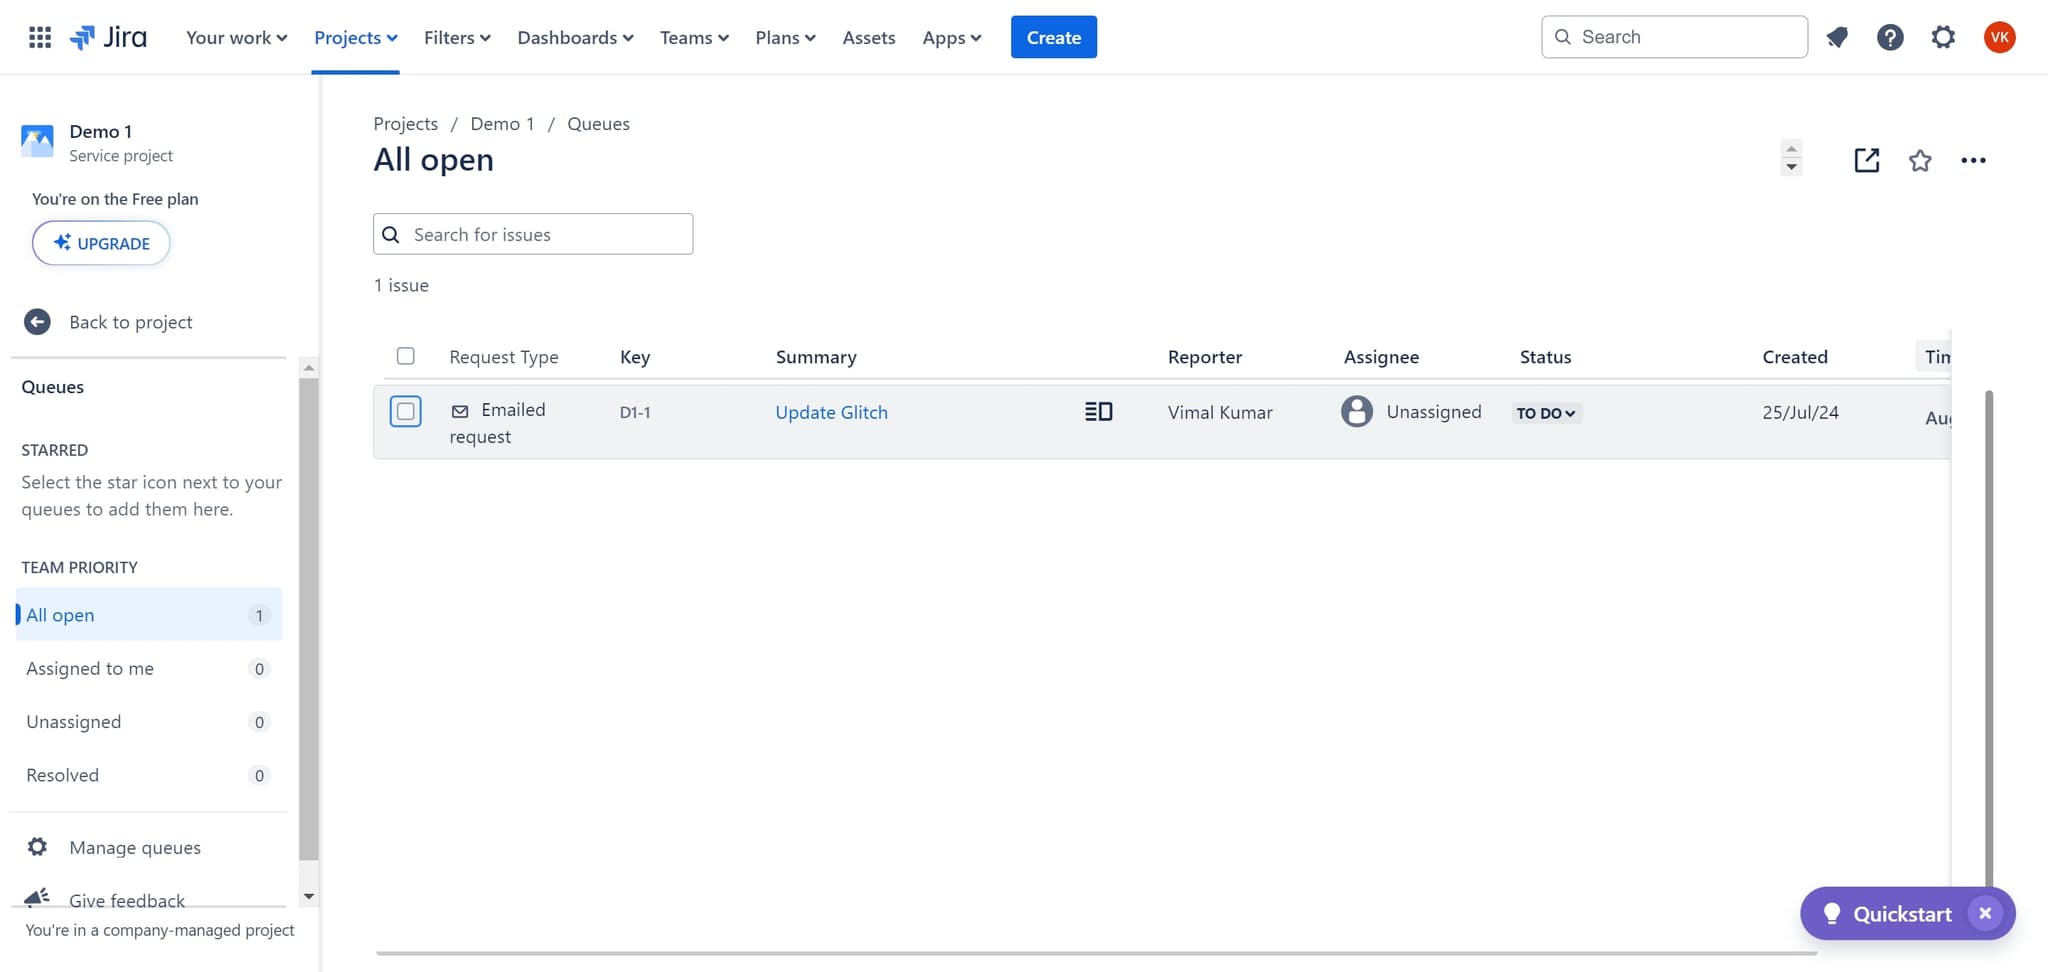Open the Help question mark icon
The image size is (2048, 972).
click(x=1890, y=37)
